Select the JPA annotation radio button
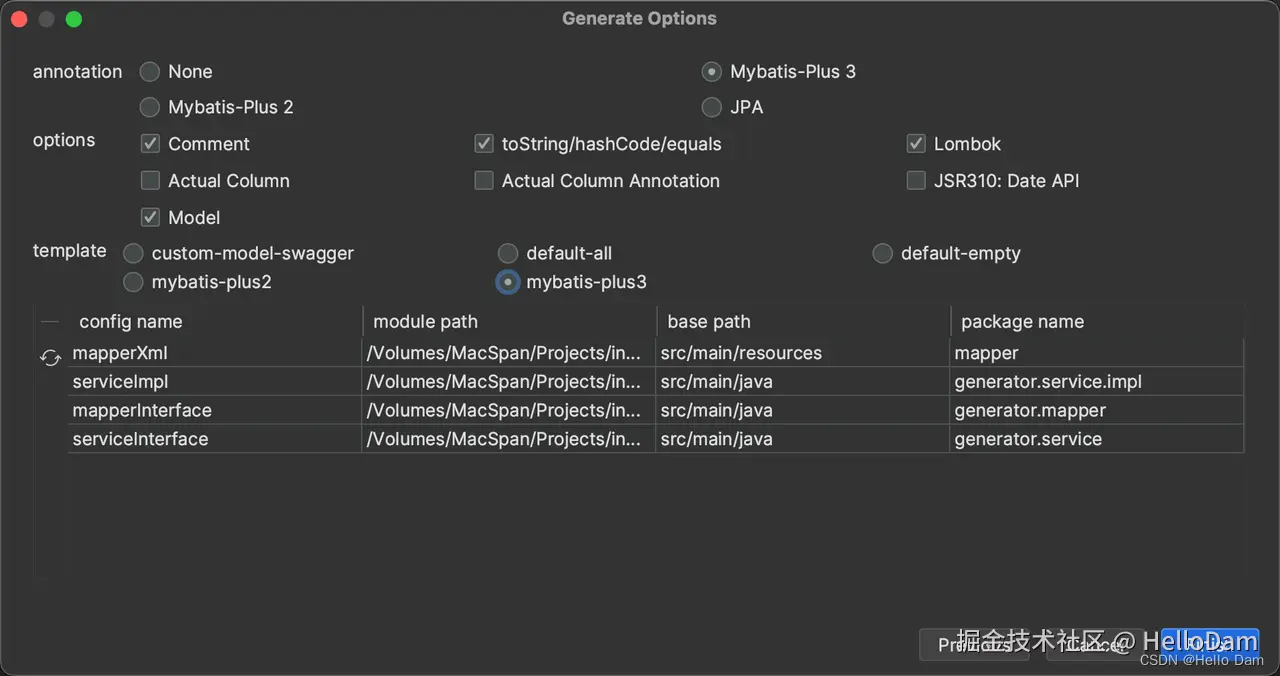The height and width of the screenshot is (676, 1280). 711,107
